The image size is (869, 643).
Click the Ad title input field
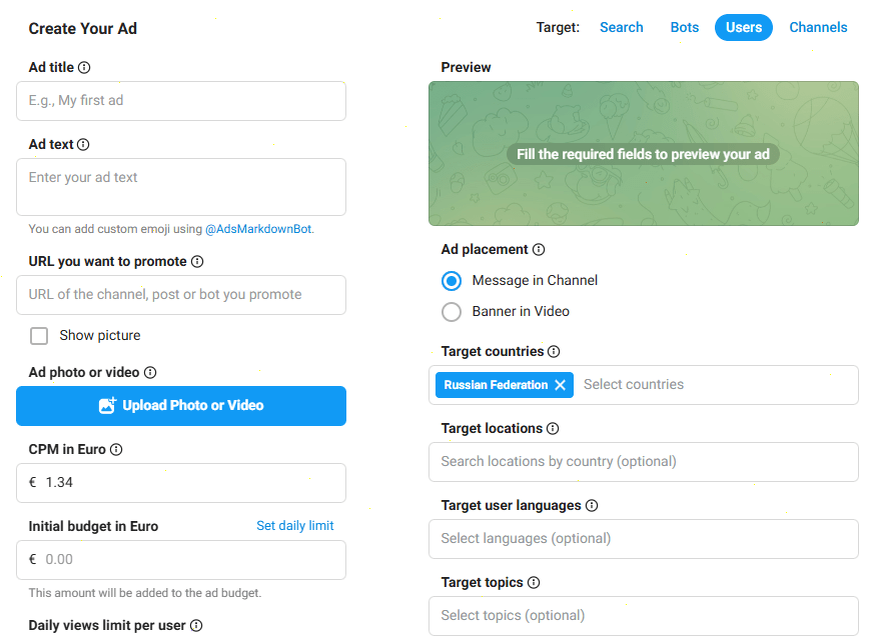pos(181,101)
